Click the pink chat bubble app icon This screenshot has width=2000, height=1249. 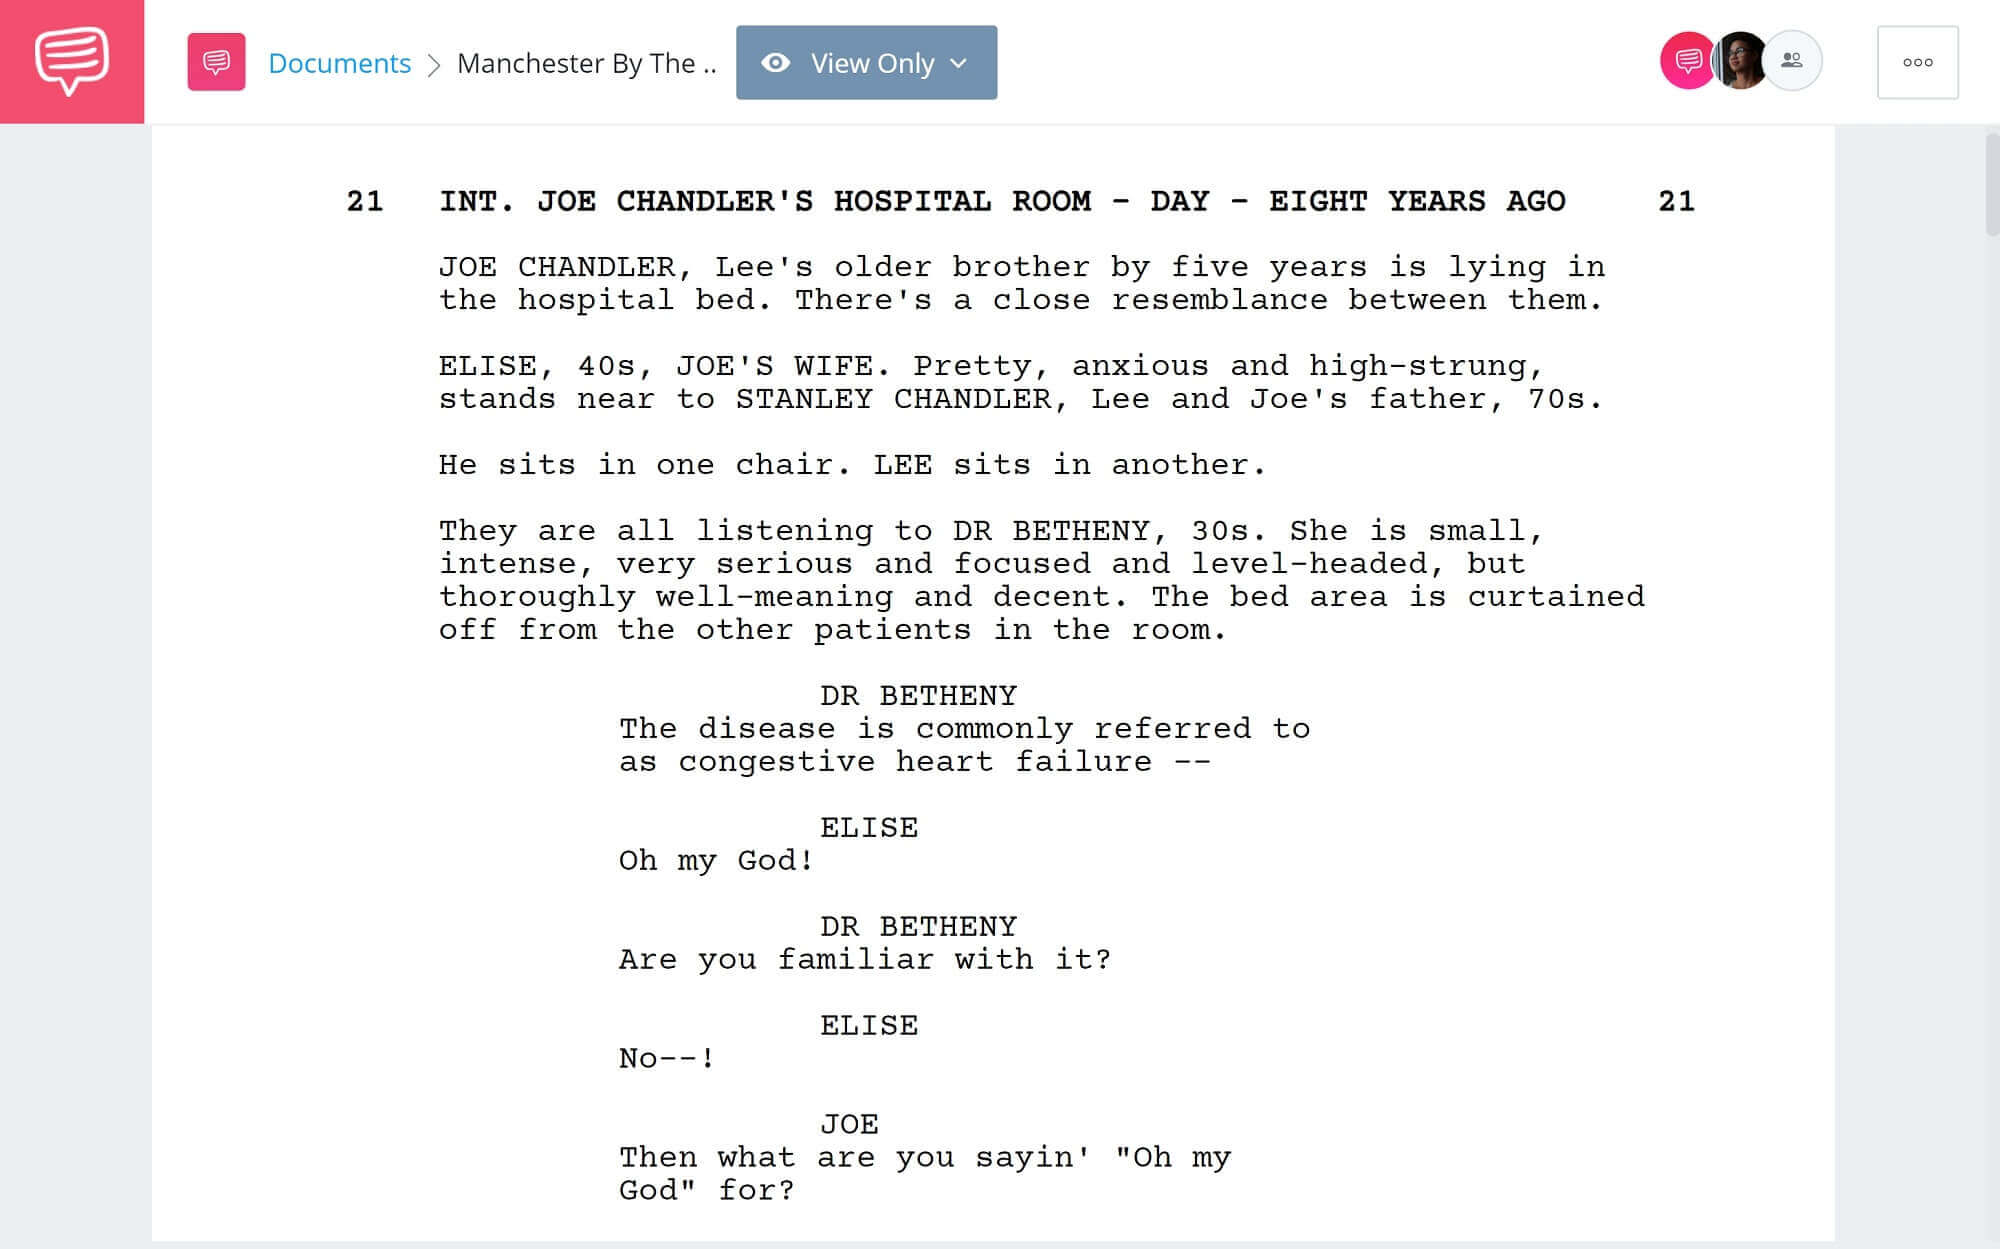point(72,60)
